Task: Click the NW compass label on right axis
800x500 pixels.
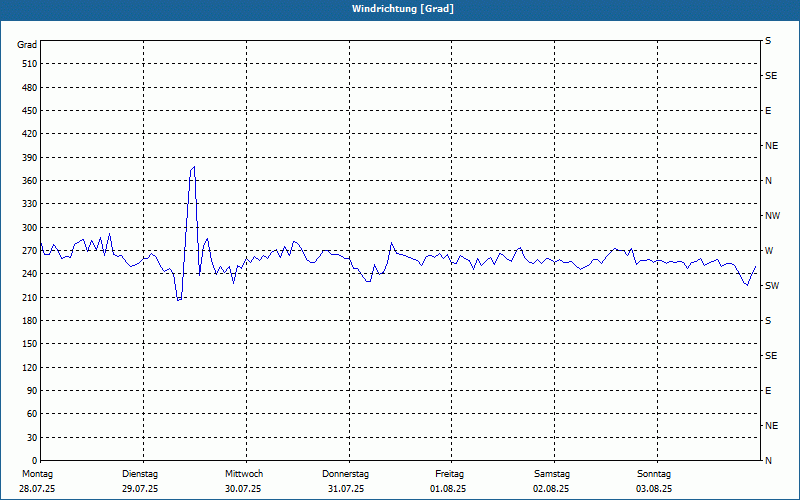Action: coord(772,216)
